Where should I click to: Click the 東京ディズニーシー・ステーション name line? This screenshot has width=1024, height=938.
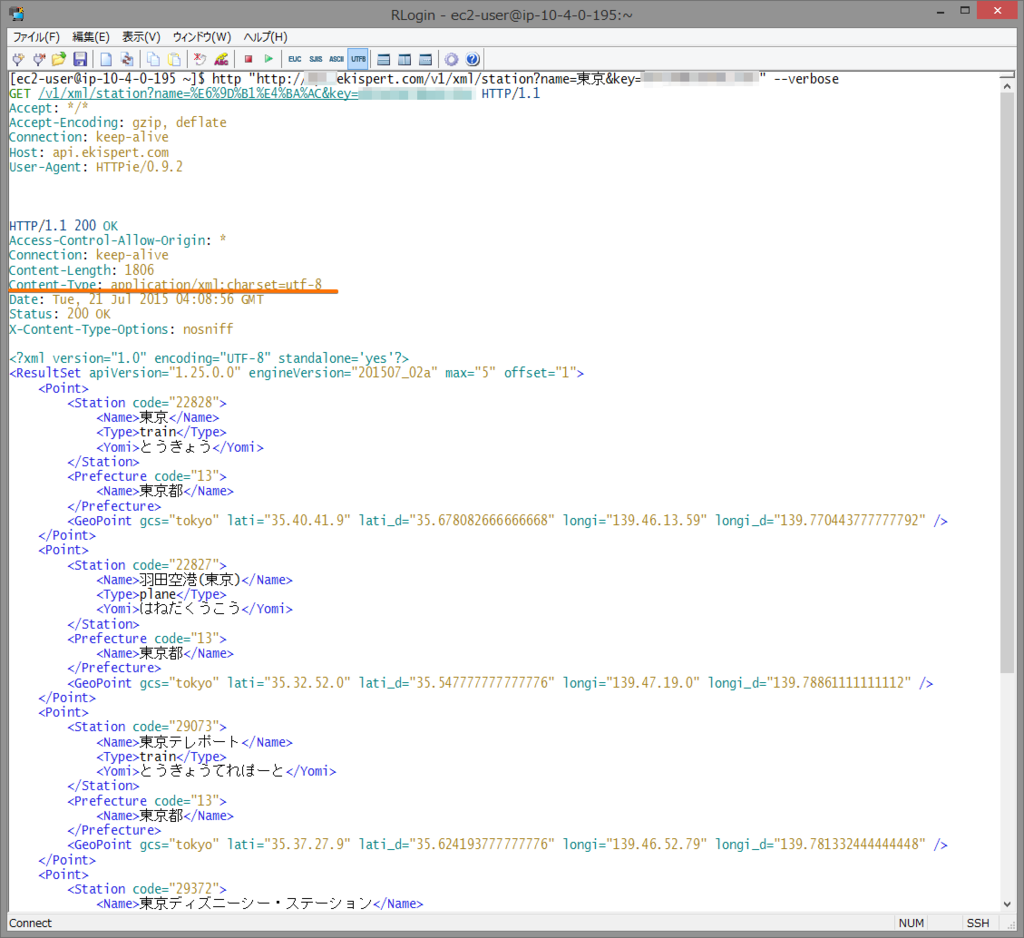pos(260,904)
